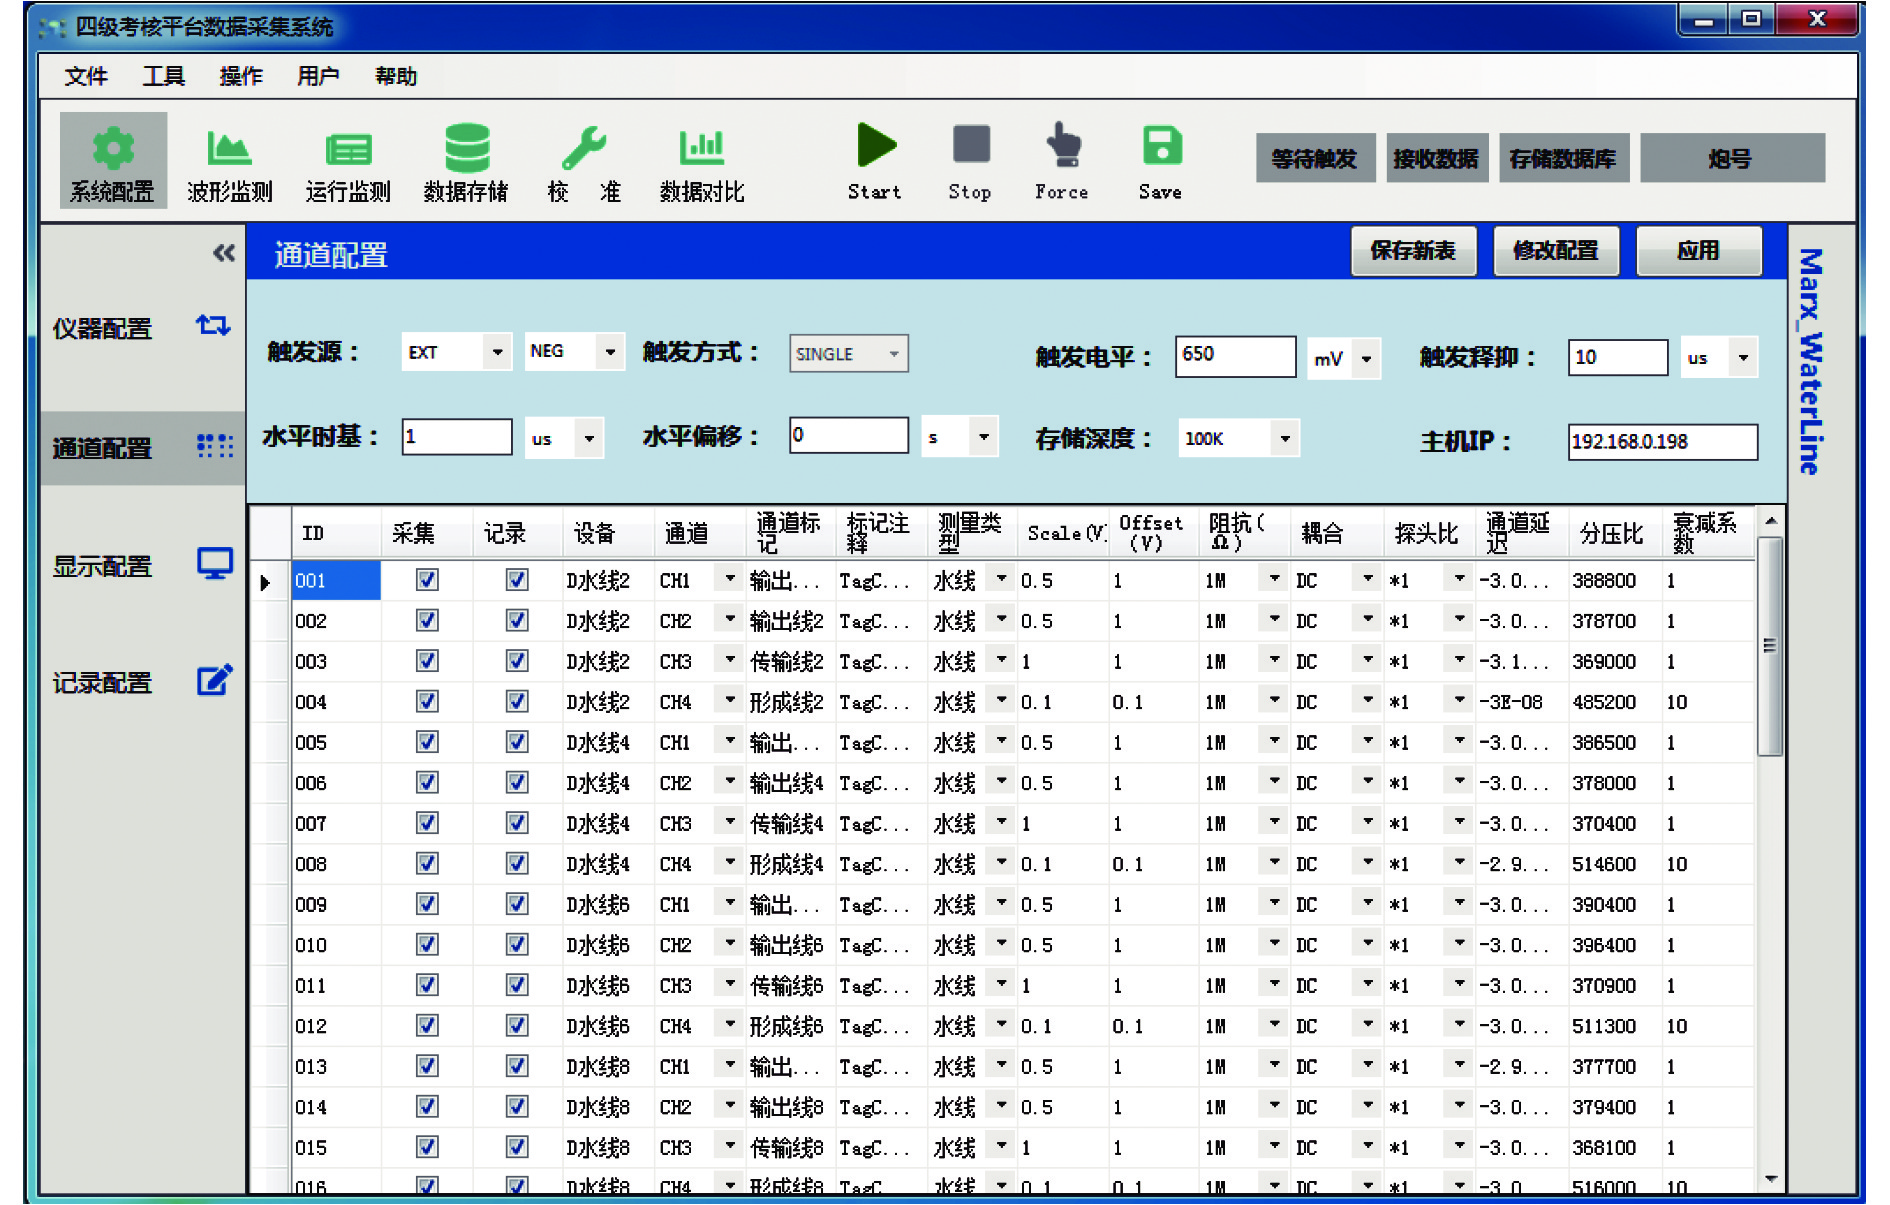Toggle 采集 checkbox for row 012
Screen dimensions: 1890x1205
427,1025
